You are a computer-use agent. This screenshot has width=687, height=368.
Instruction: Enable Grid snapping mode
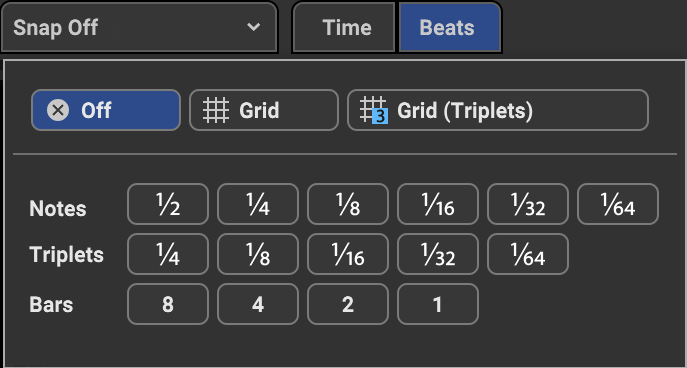pos(264,110)
